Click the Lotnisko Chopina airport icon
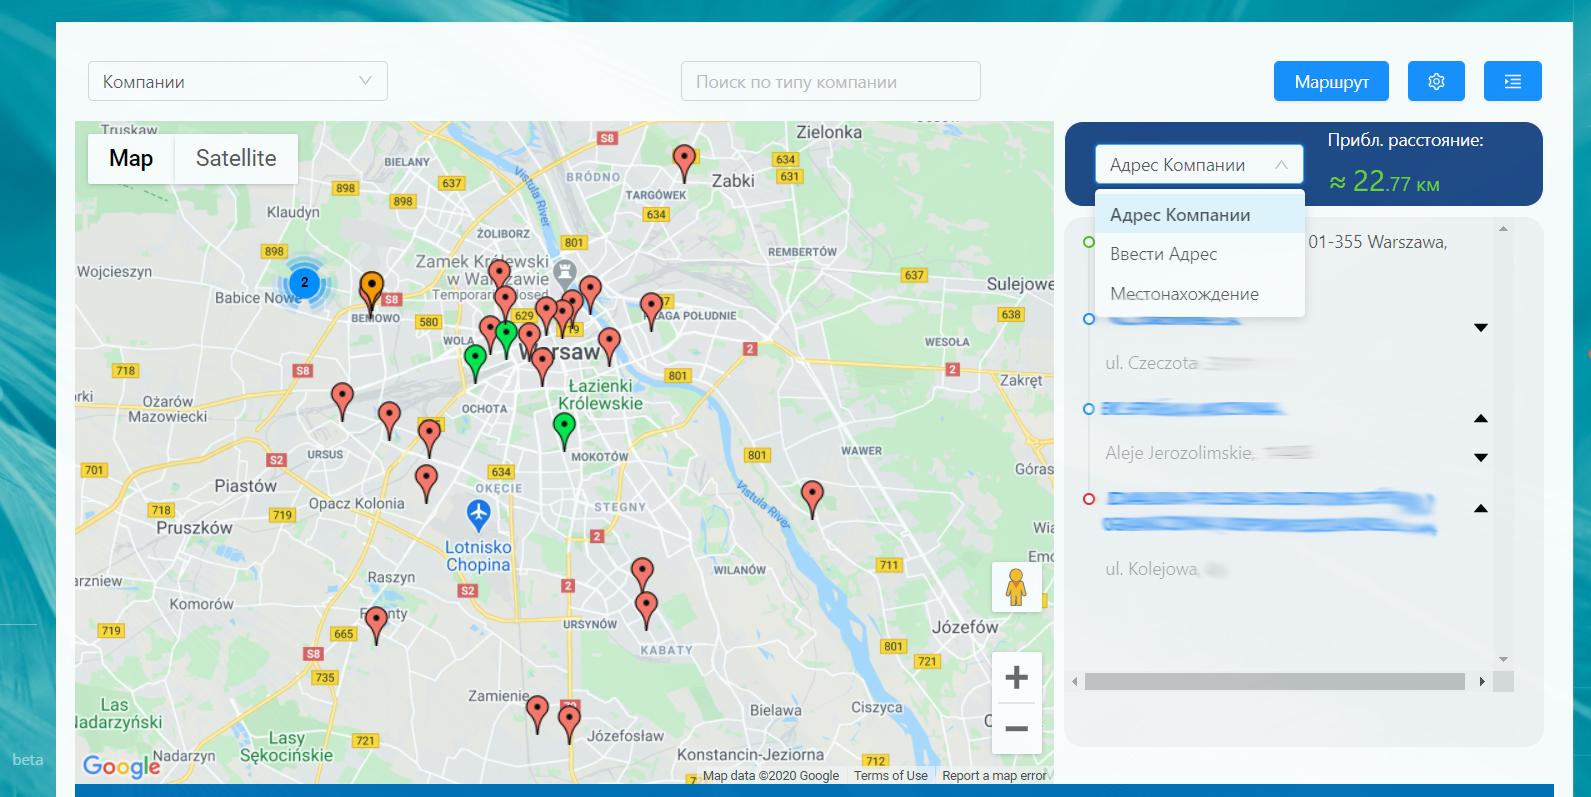Image resolution: width=1591 pixels, height=797 pixels. 479,515
